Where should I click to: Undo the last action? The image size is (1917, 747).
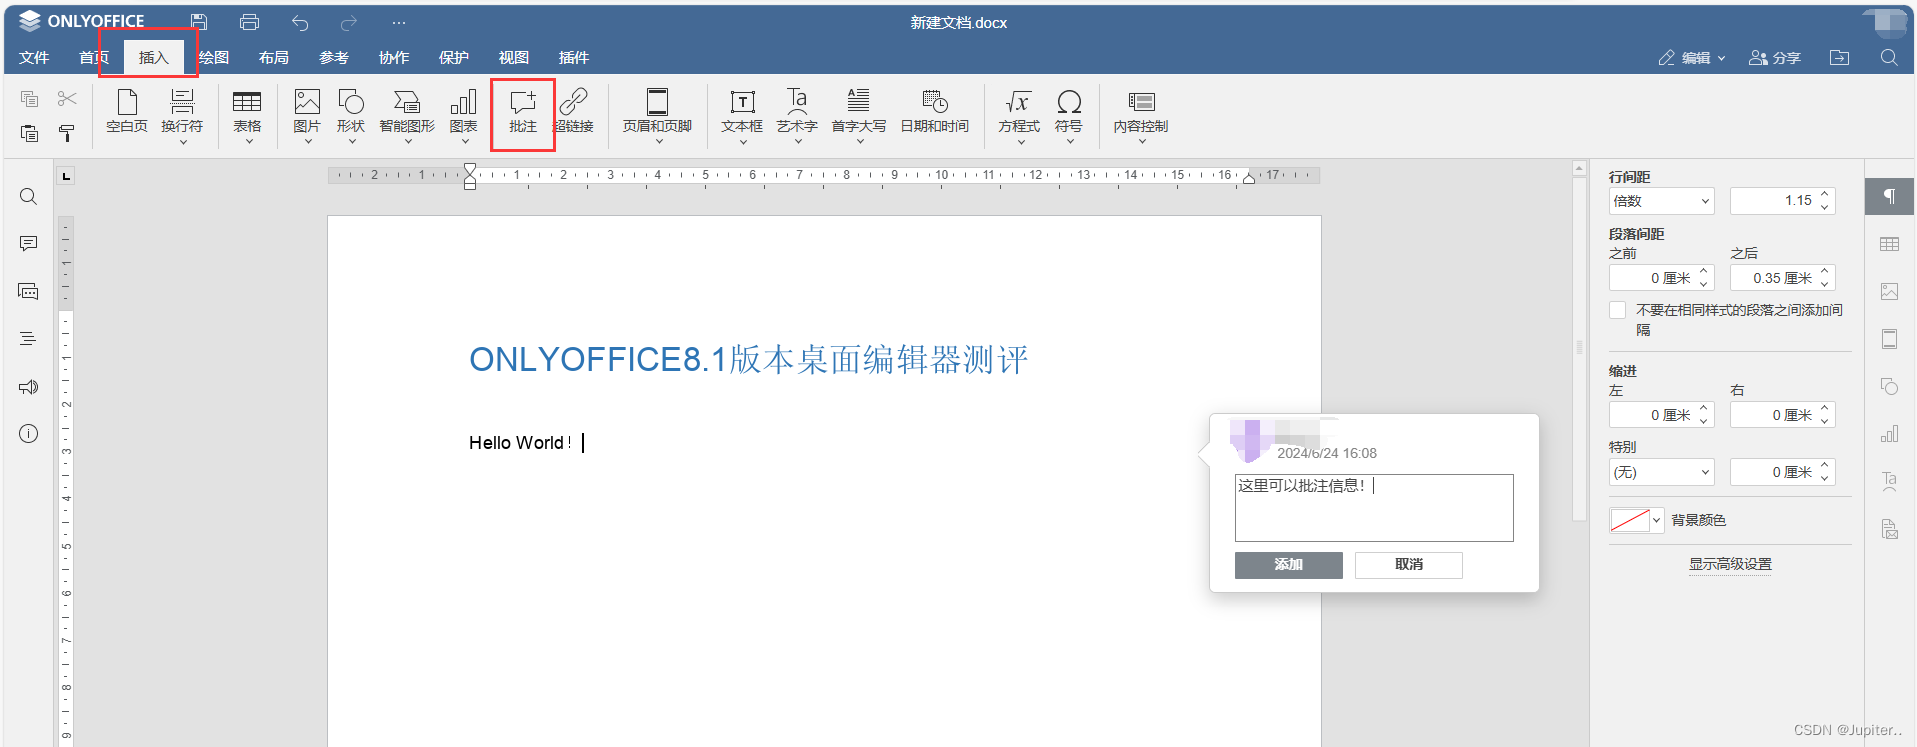(x=300, y=22)
